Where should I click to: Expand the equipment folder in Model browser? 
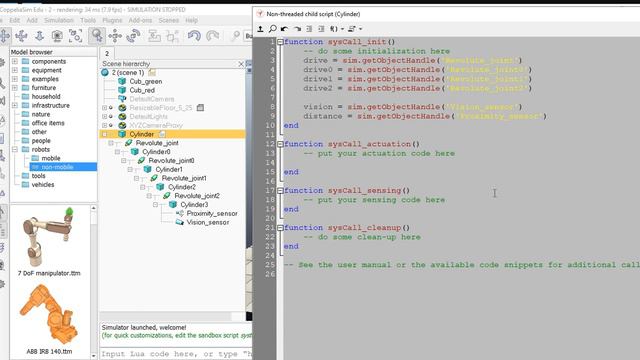click(x=15, y=70)
